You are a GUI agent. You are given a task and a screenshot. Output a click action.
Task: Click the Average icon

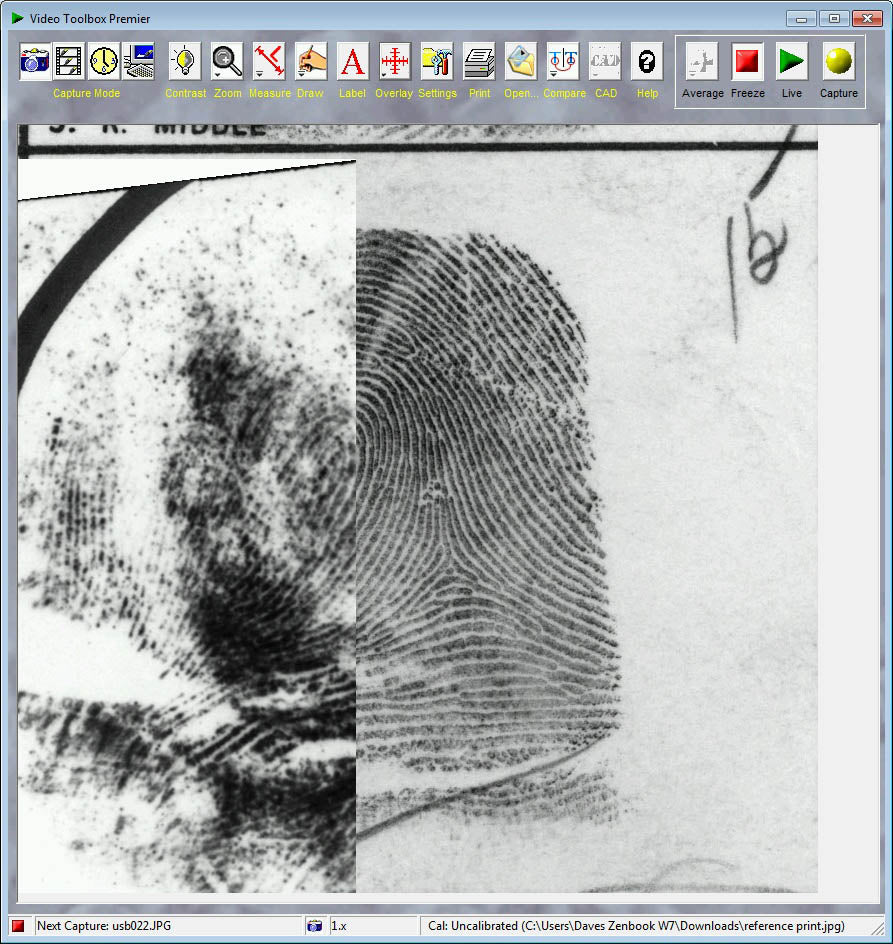pyautogui.click(x=702, y=62)
